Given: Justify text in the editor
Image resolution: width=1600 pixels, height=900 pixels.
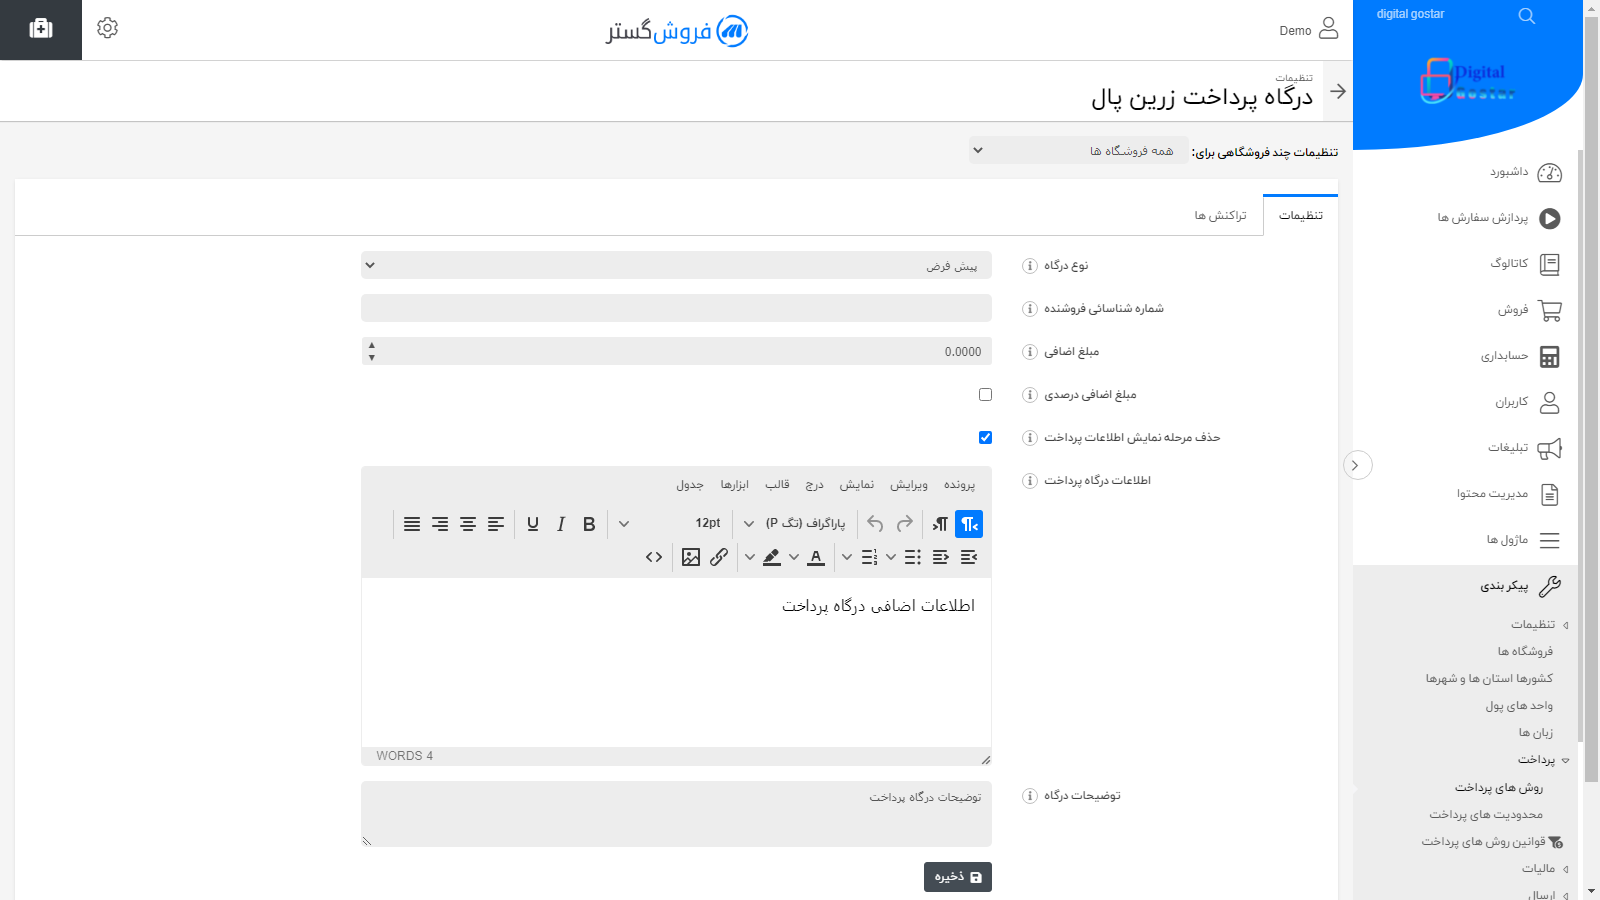Looking at the screenshot, I should click(412, 524).
